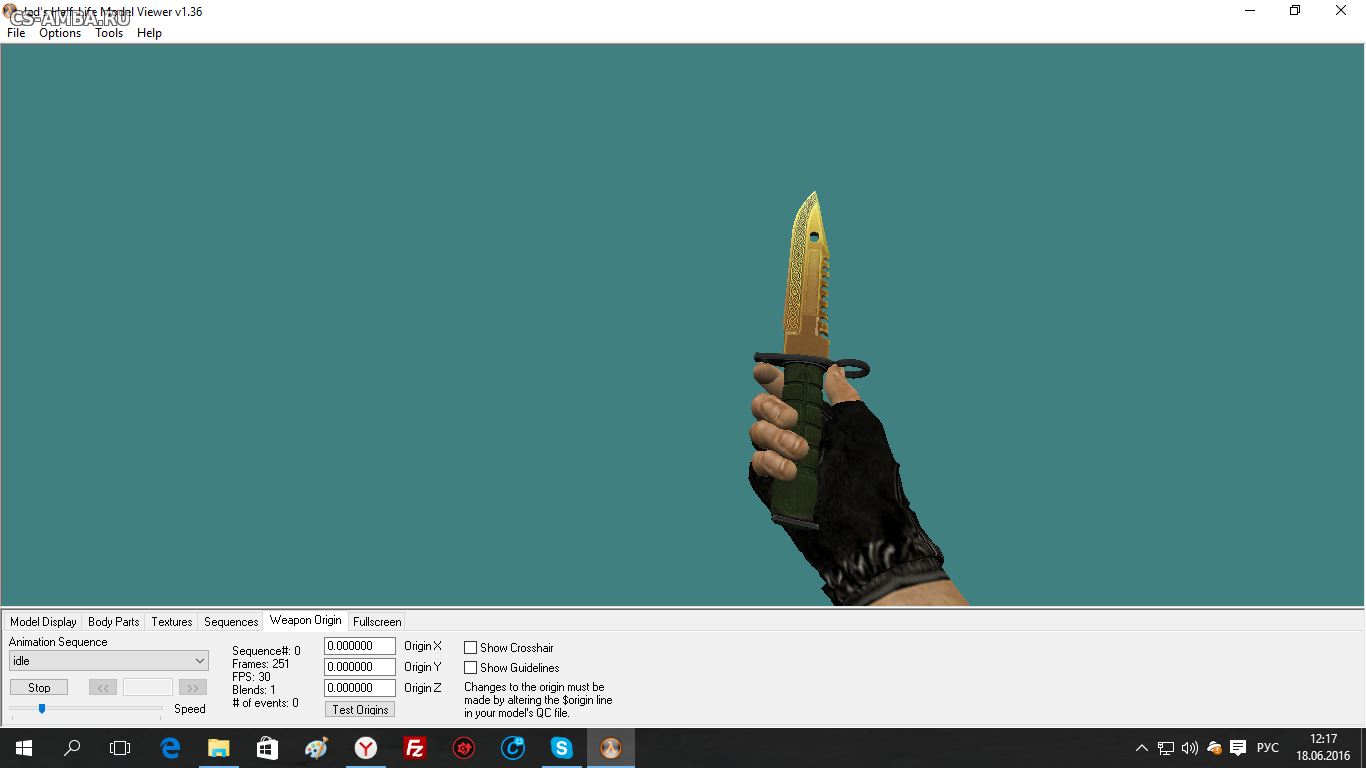
Task: Select the Weapon Origin tab
Action: point(305,620)
